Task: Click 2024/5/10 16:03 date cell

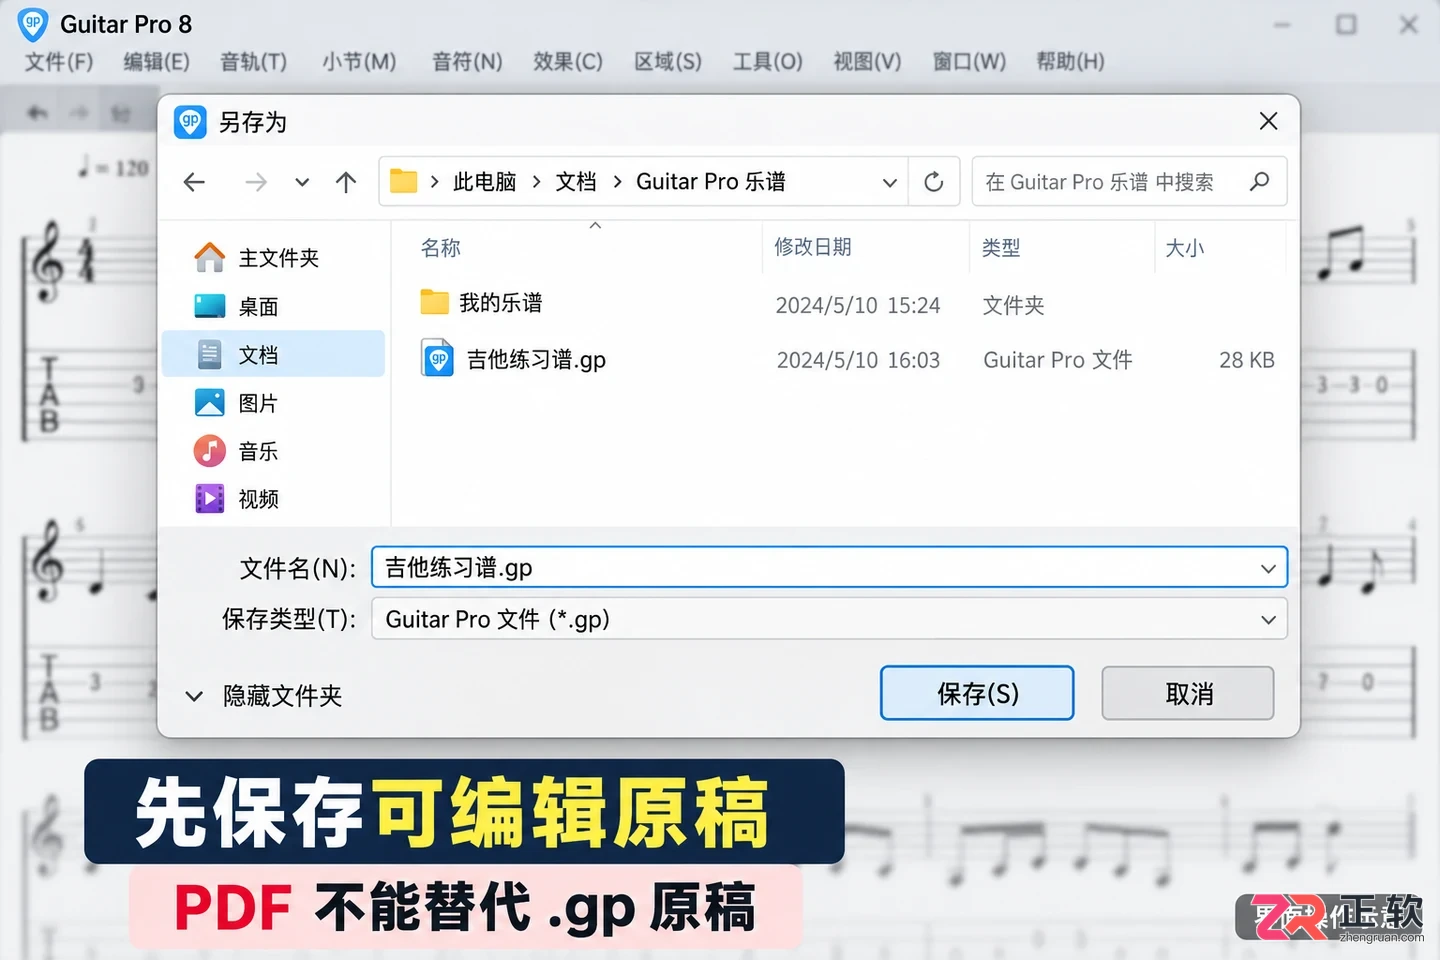Action: pos(858,360)
